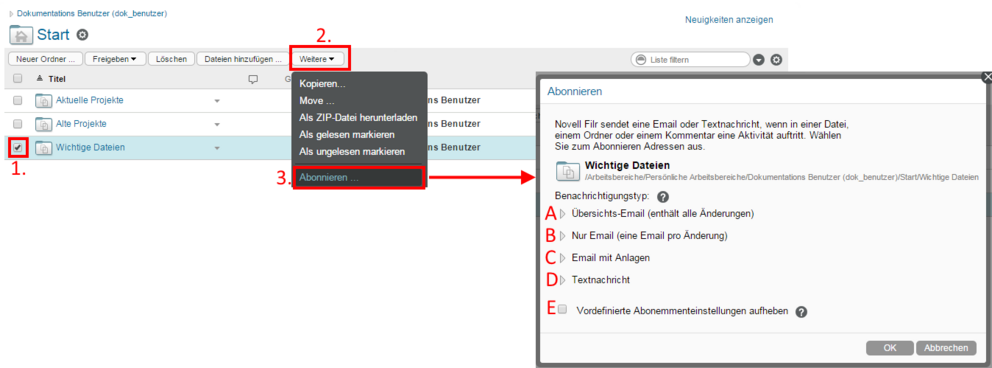This screenshot has height=368, width=992.
Task: Confirm subscription with OK button
Action: tap(890, 348)
